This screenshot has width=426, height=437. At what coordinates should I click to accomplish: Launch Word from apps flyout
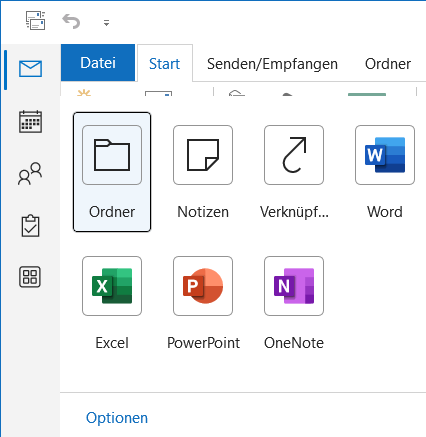(x=385, y=172)
